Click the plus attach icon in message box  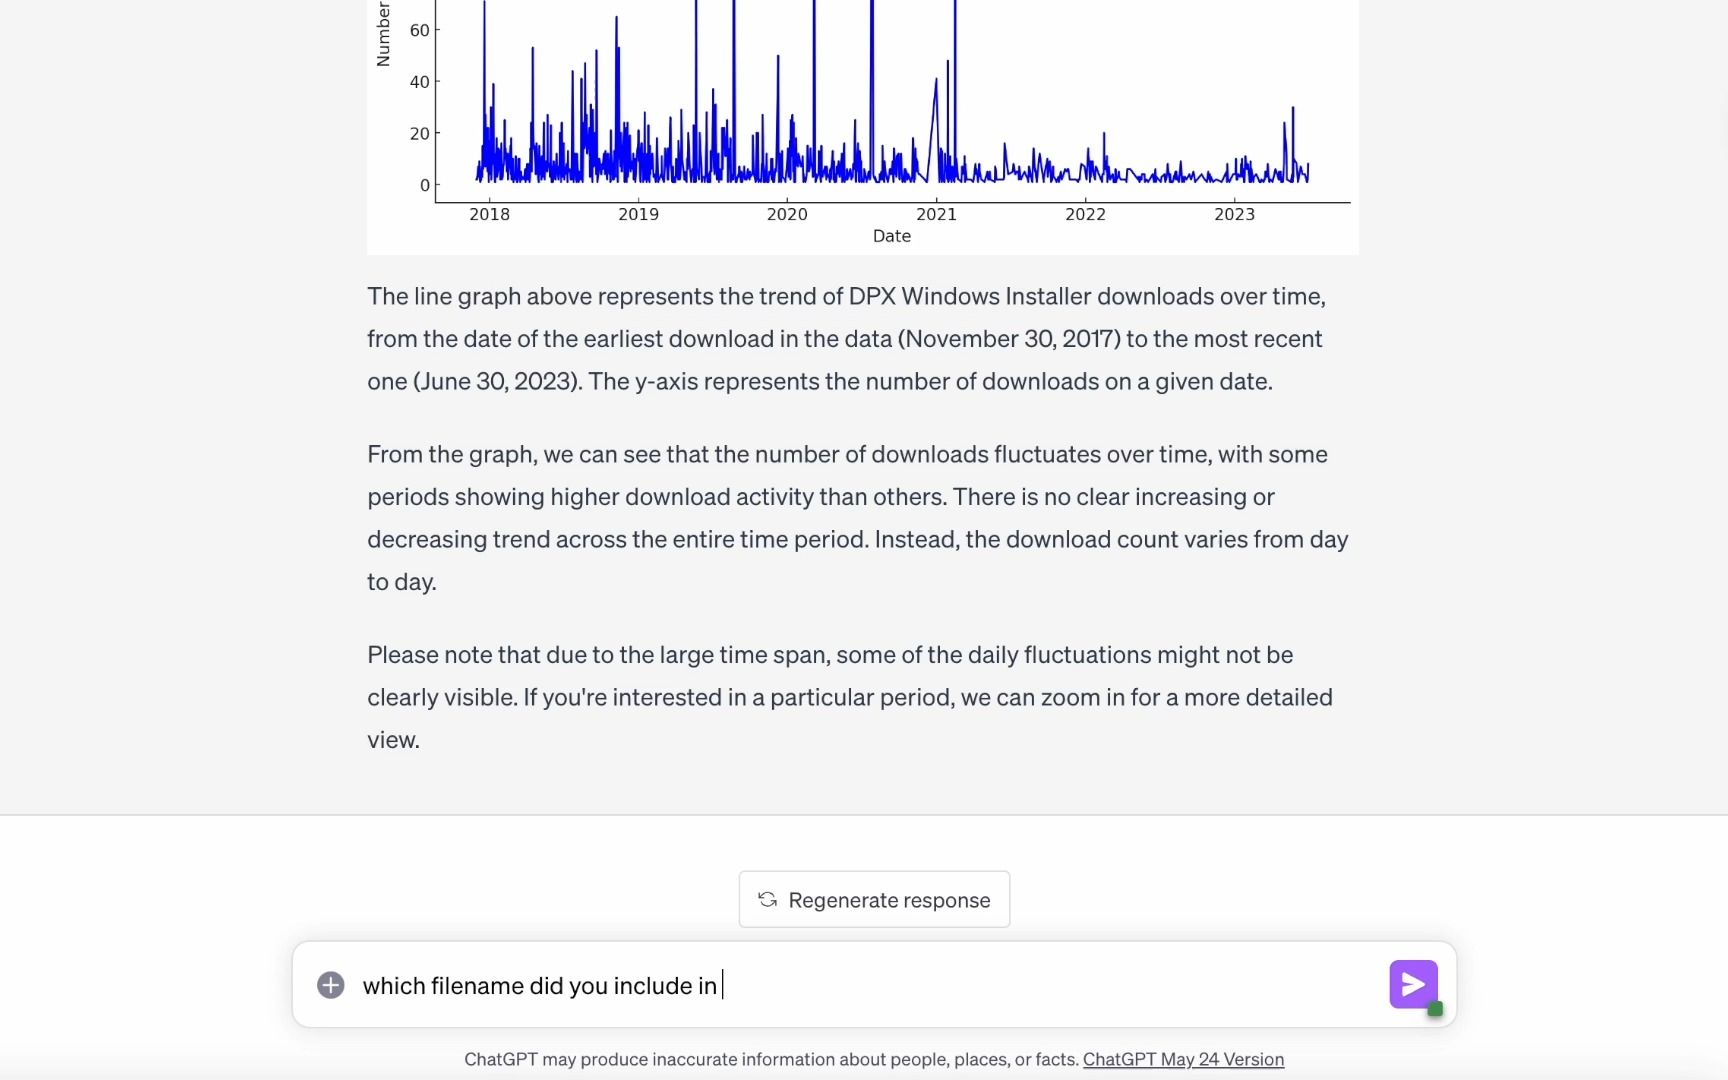click(x=331, y=985)
